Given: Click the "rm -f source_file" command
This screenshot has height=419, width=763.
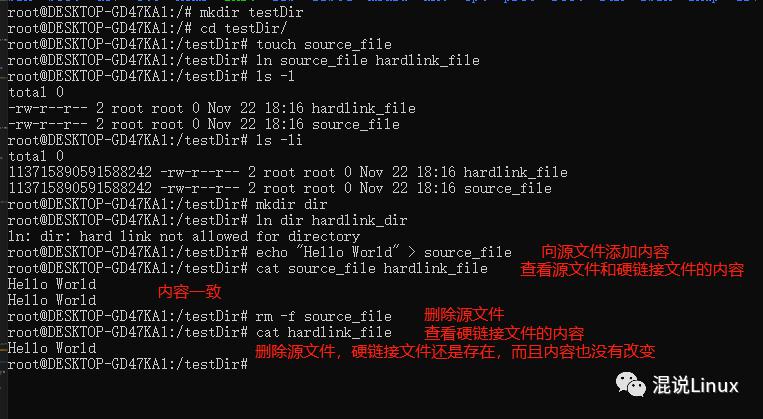Looking at the screenshot, I should 324,316.
